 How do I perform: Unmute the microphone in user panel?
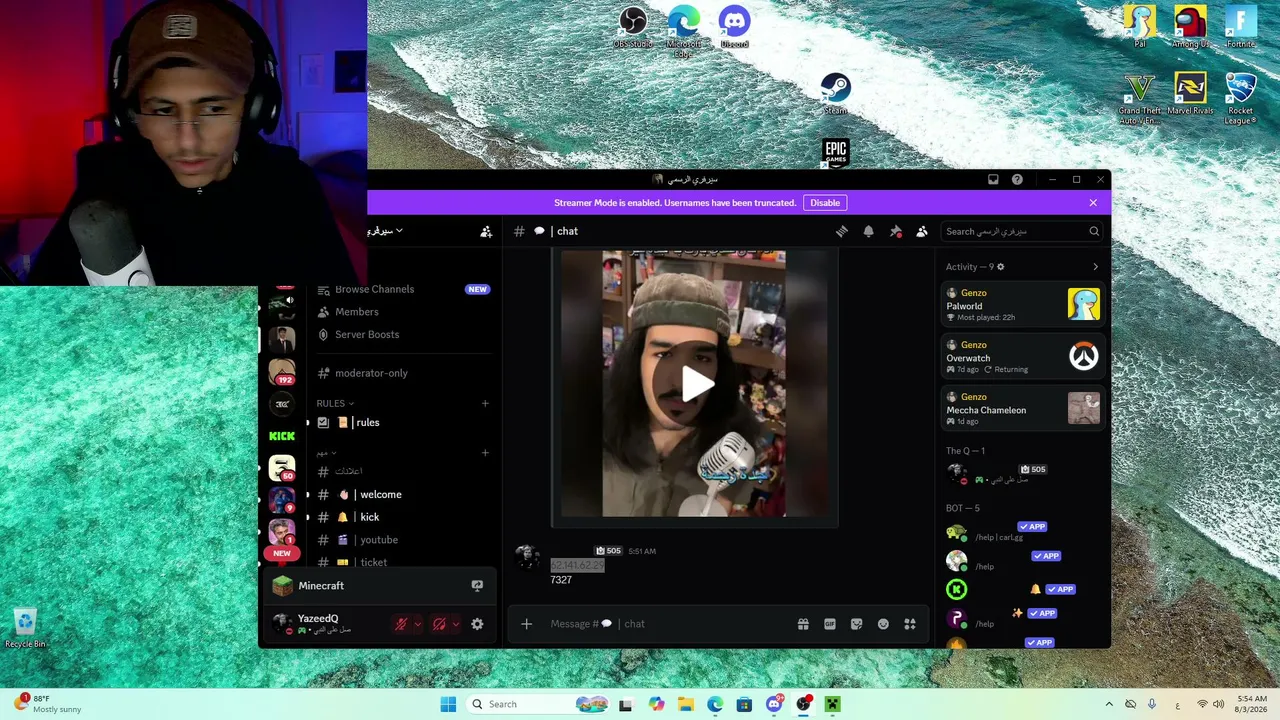[x=401, y=624]
